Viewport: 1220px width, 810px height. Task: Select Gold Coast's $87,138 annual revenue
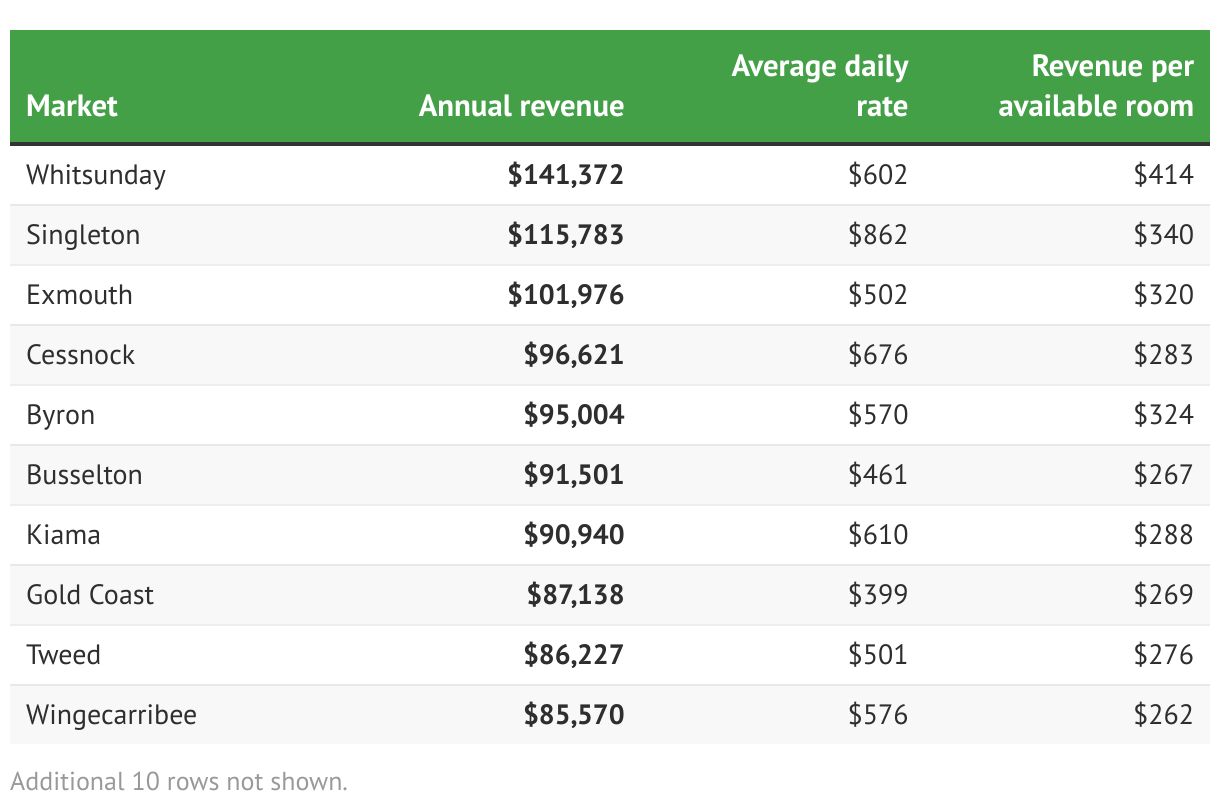[575, 595]
